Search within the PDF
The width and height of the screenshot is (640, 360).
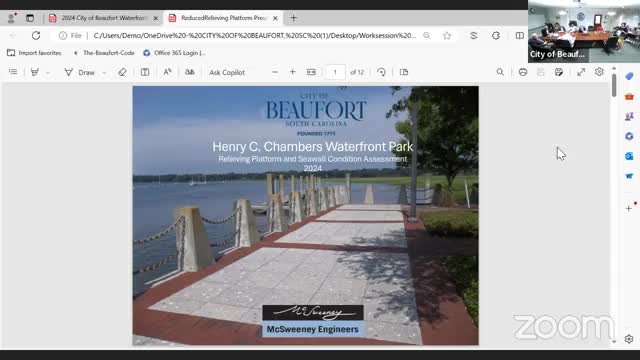tap(500, 72)
